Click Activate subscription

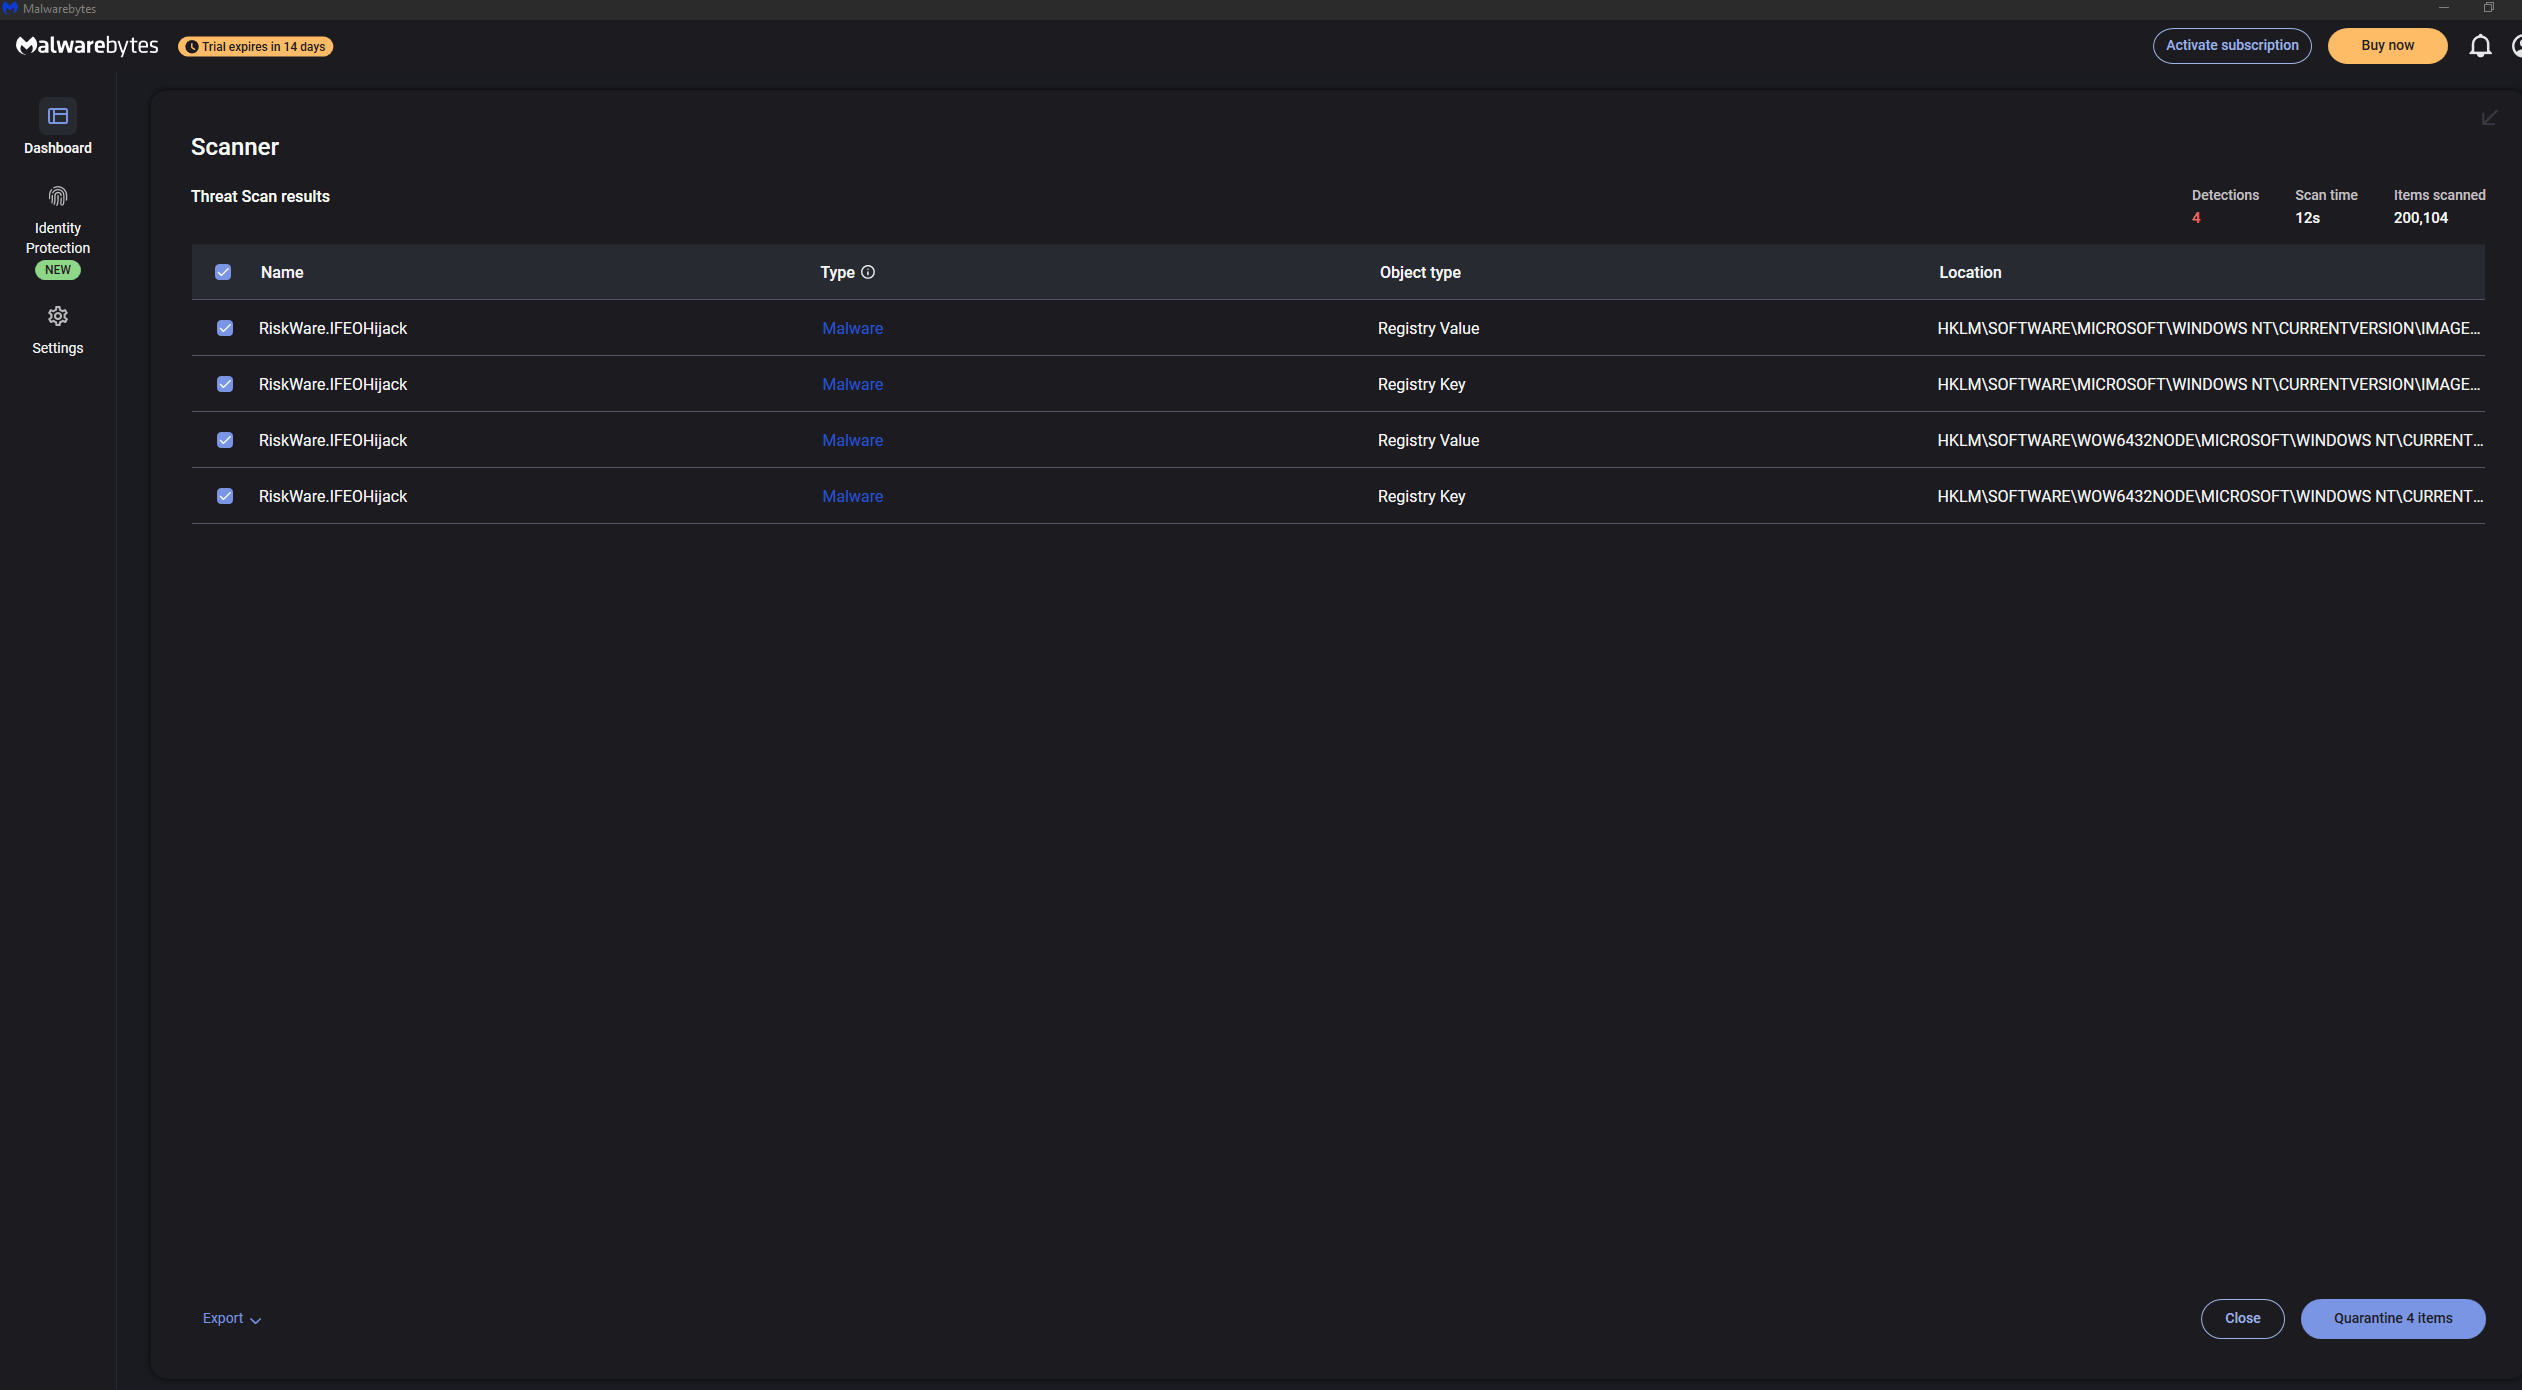point(2232,46)
